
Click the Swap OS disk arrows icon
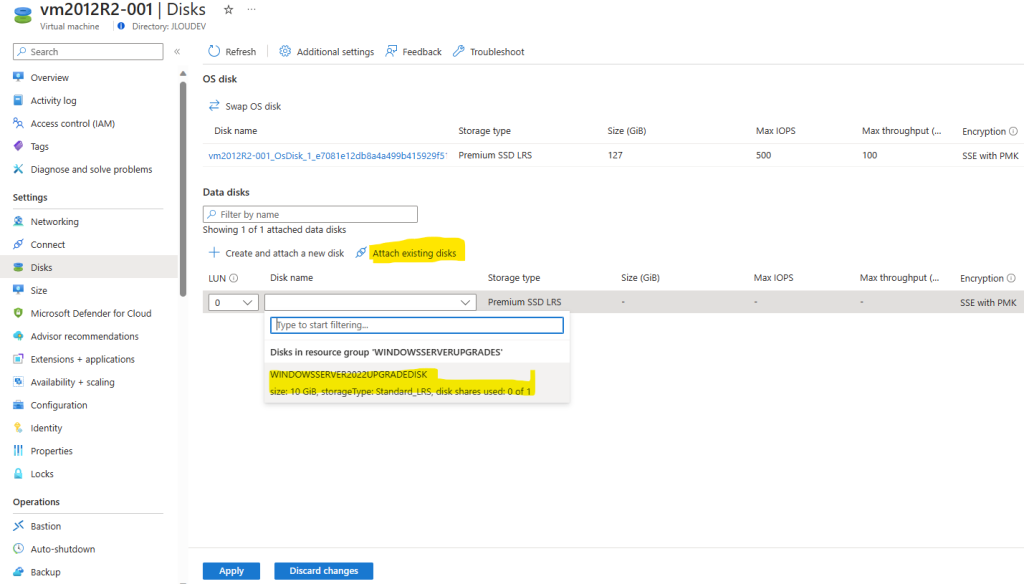(x=214, y=105)
